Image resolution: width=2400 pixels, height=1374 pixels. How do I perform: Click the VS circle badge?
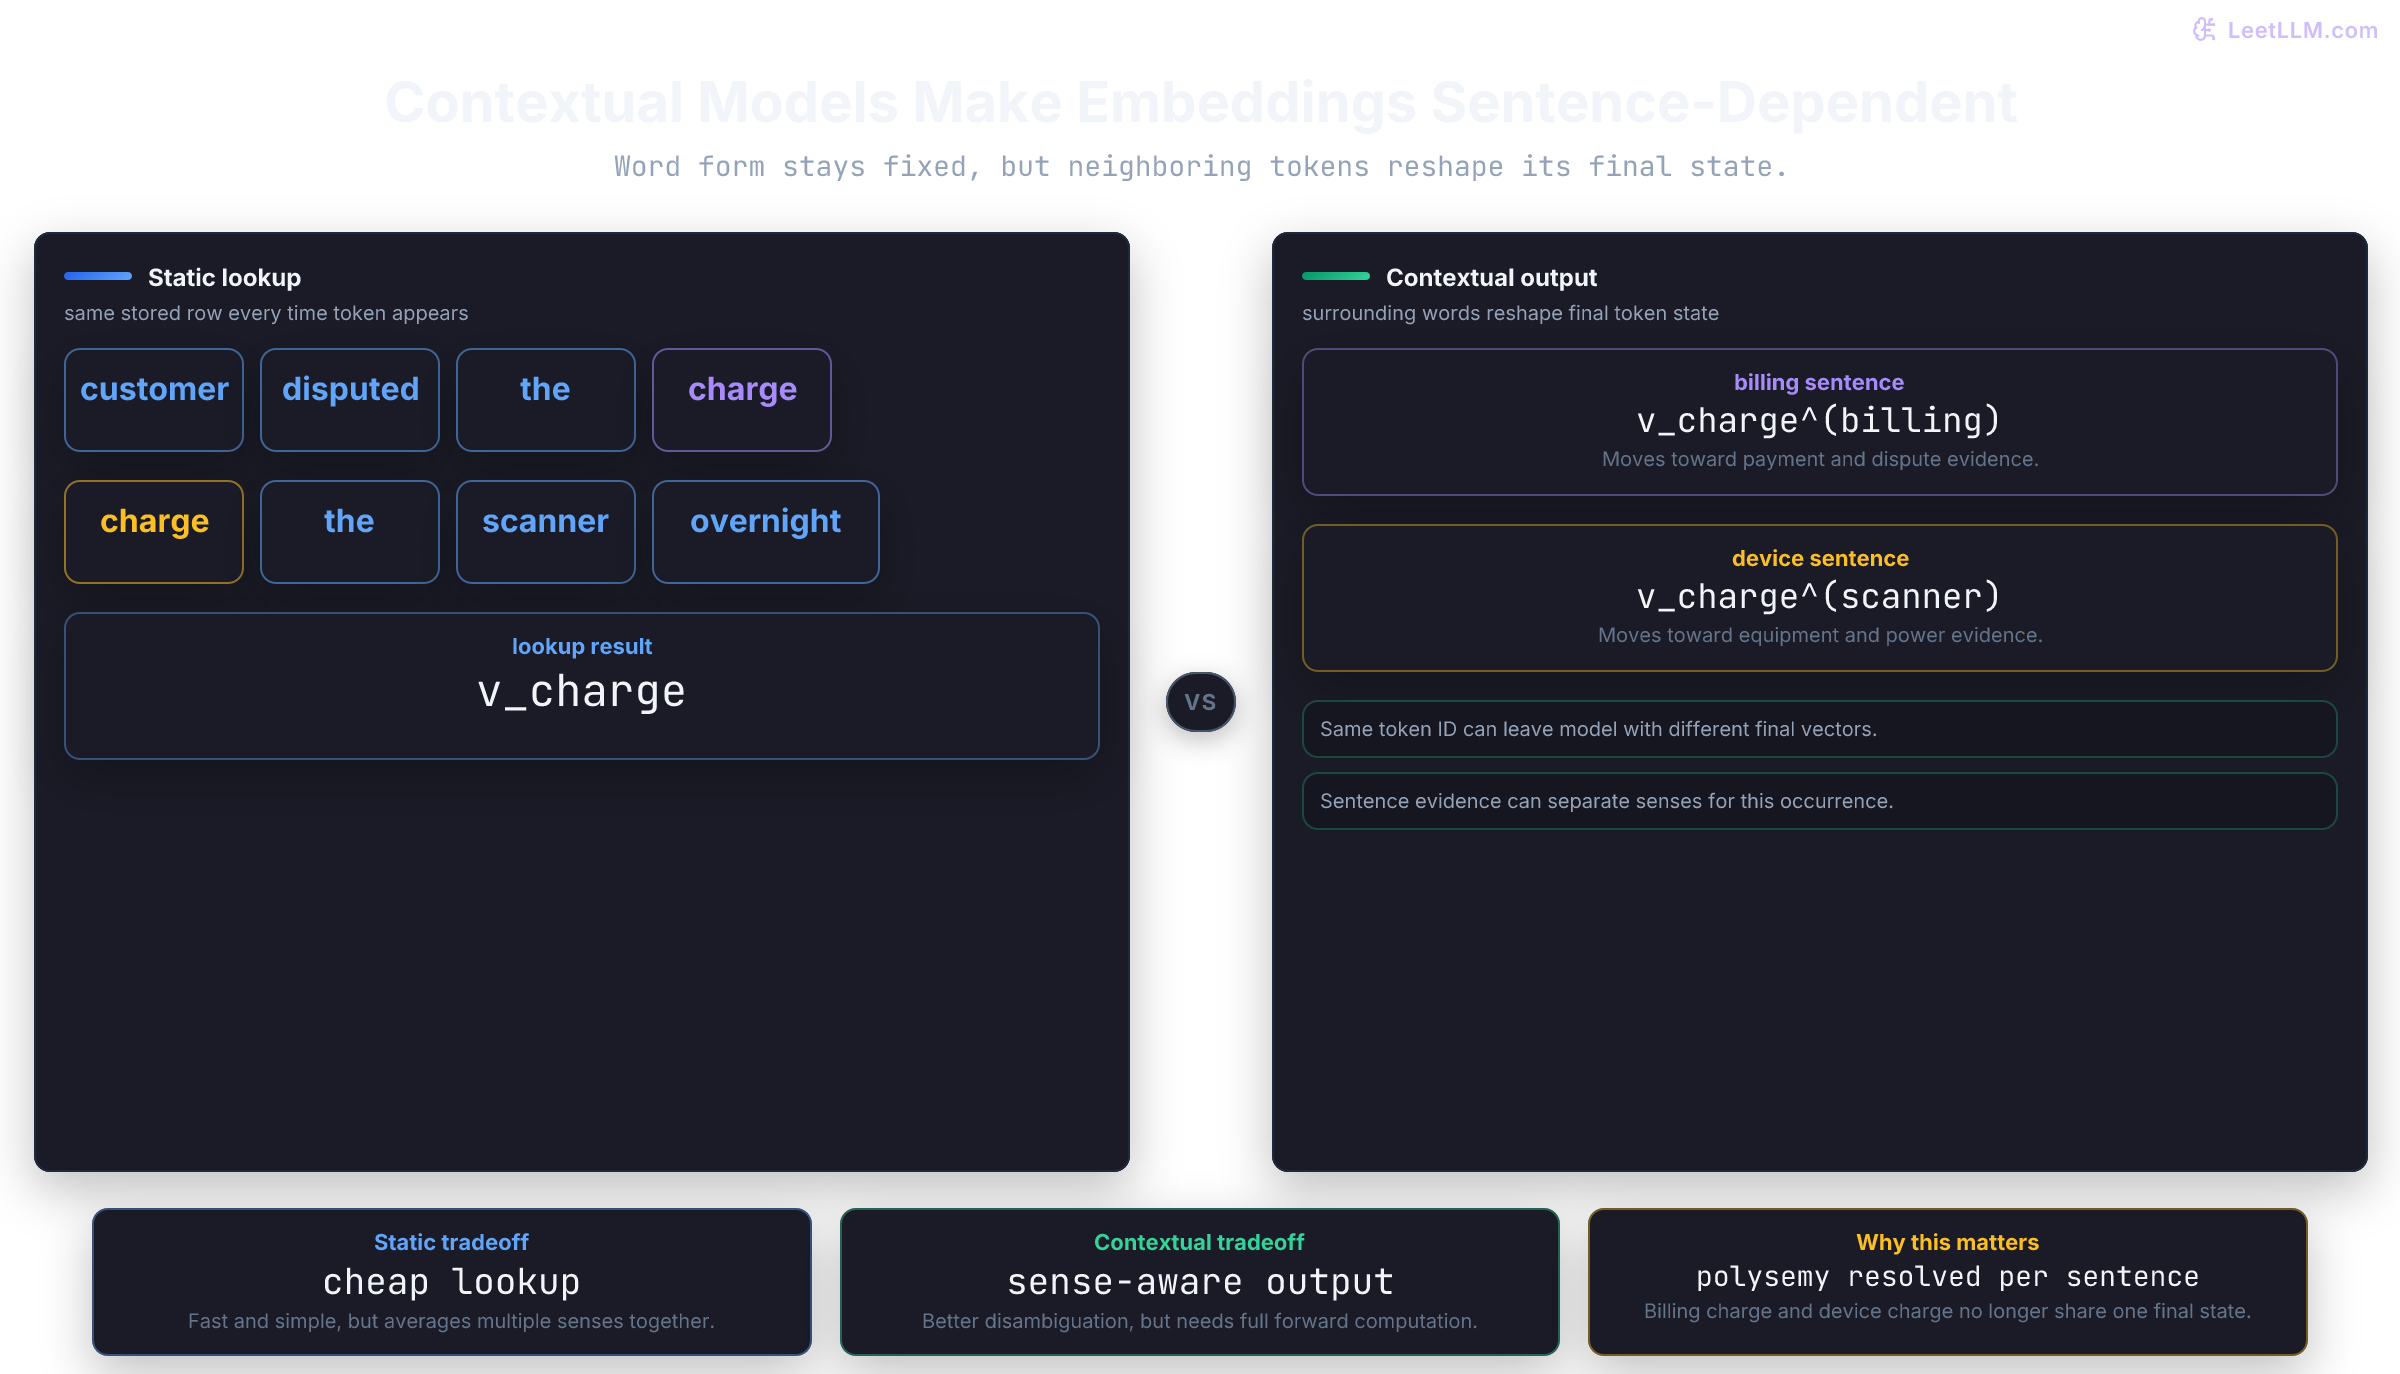pos(1200,701)
